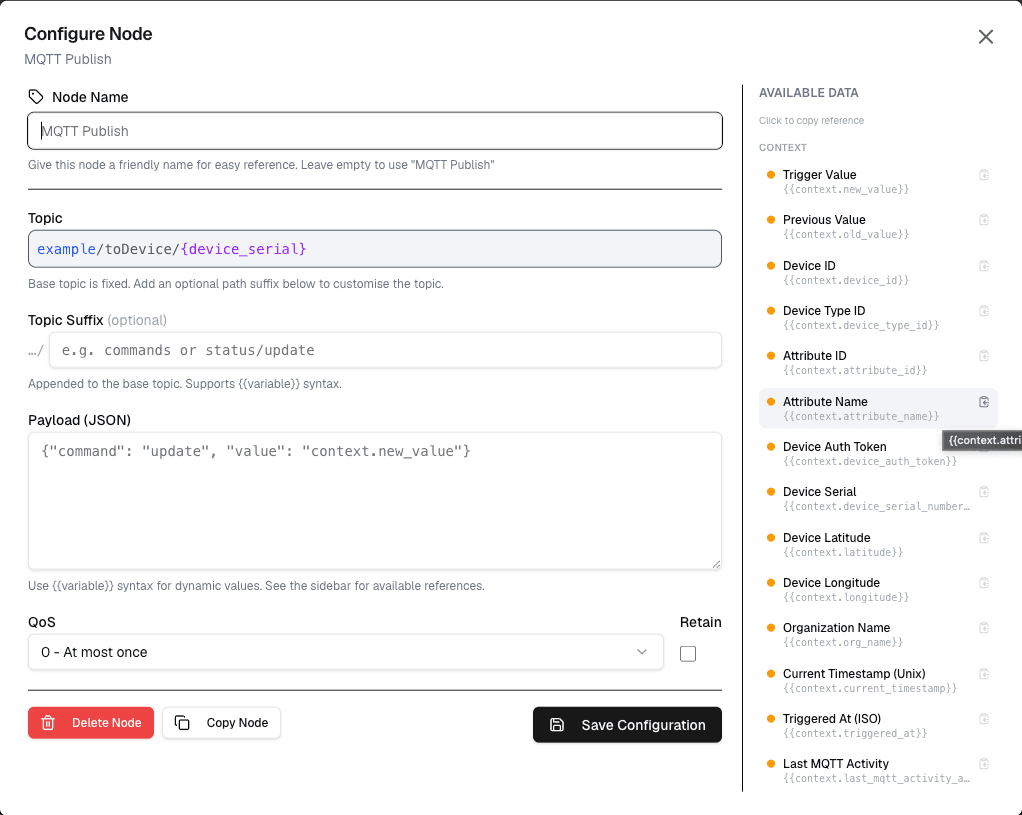The height and width of the screenshot is (815, 1022).
Task: Click the Payload resize handle corner
Action: pos(716,565)
